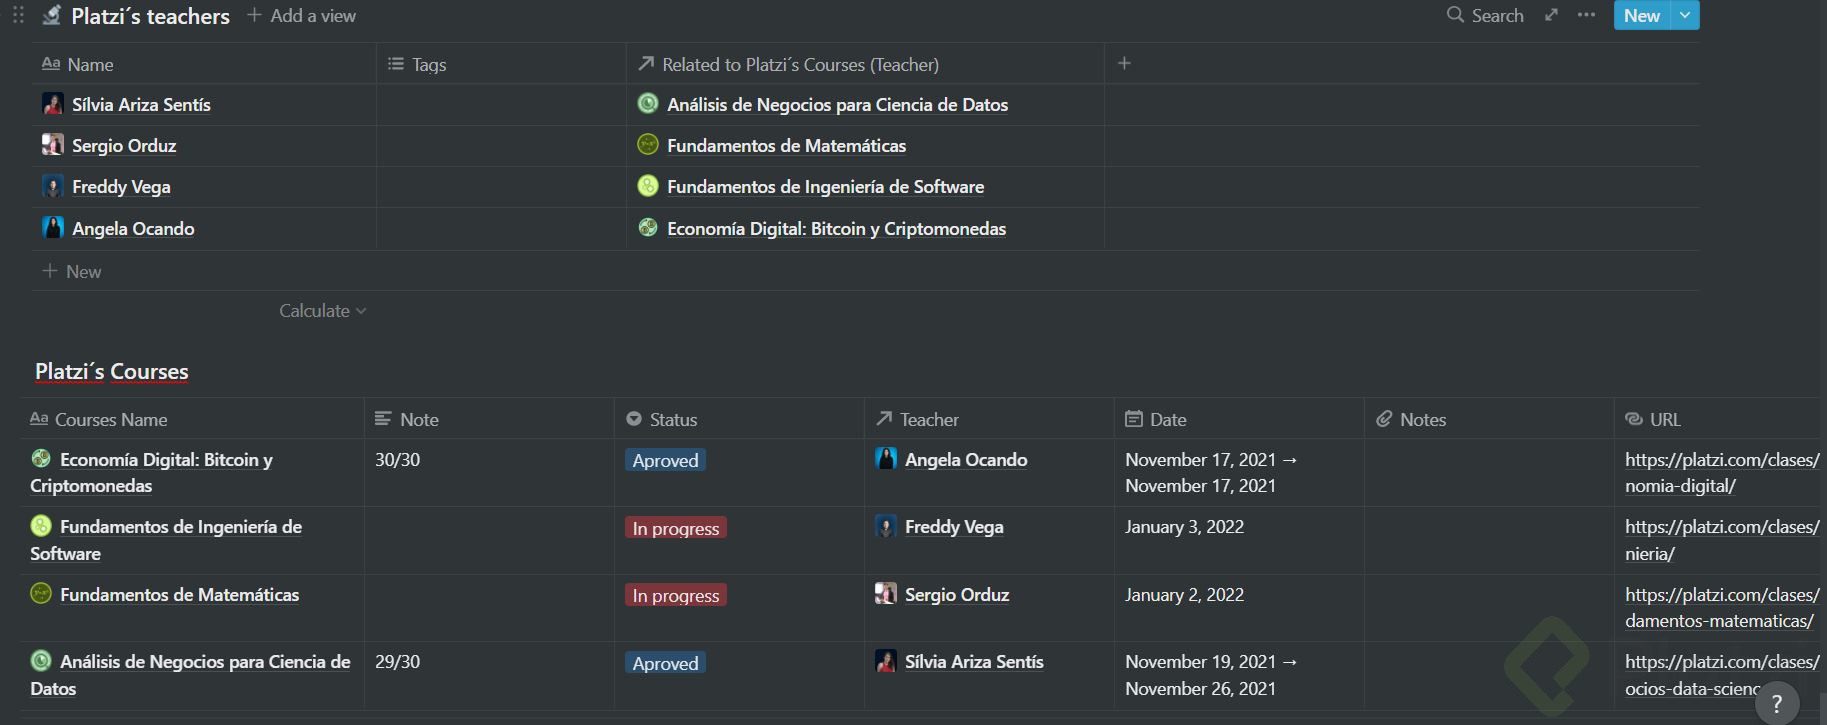Image resolution: width=1827 pixels, height=725 pixels.
Task: Click the Search magnifier icon
Action: [x=1455, y=15]
